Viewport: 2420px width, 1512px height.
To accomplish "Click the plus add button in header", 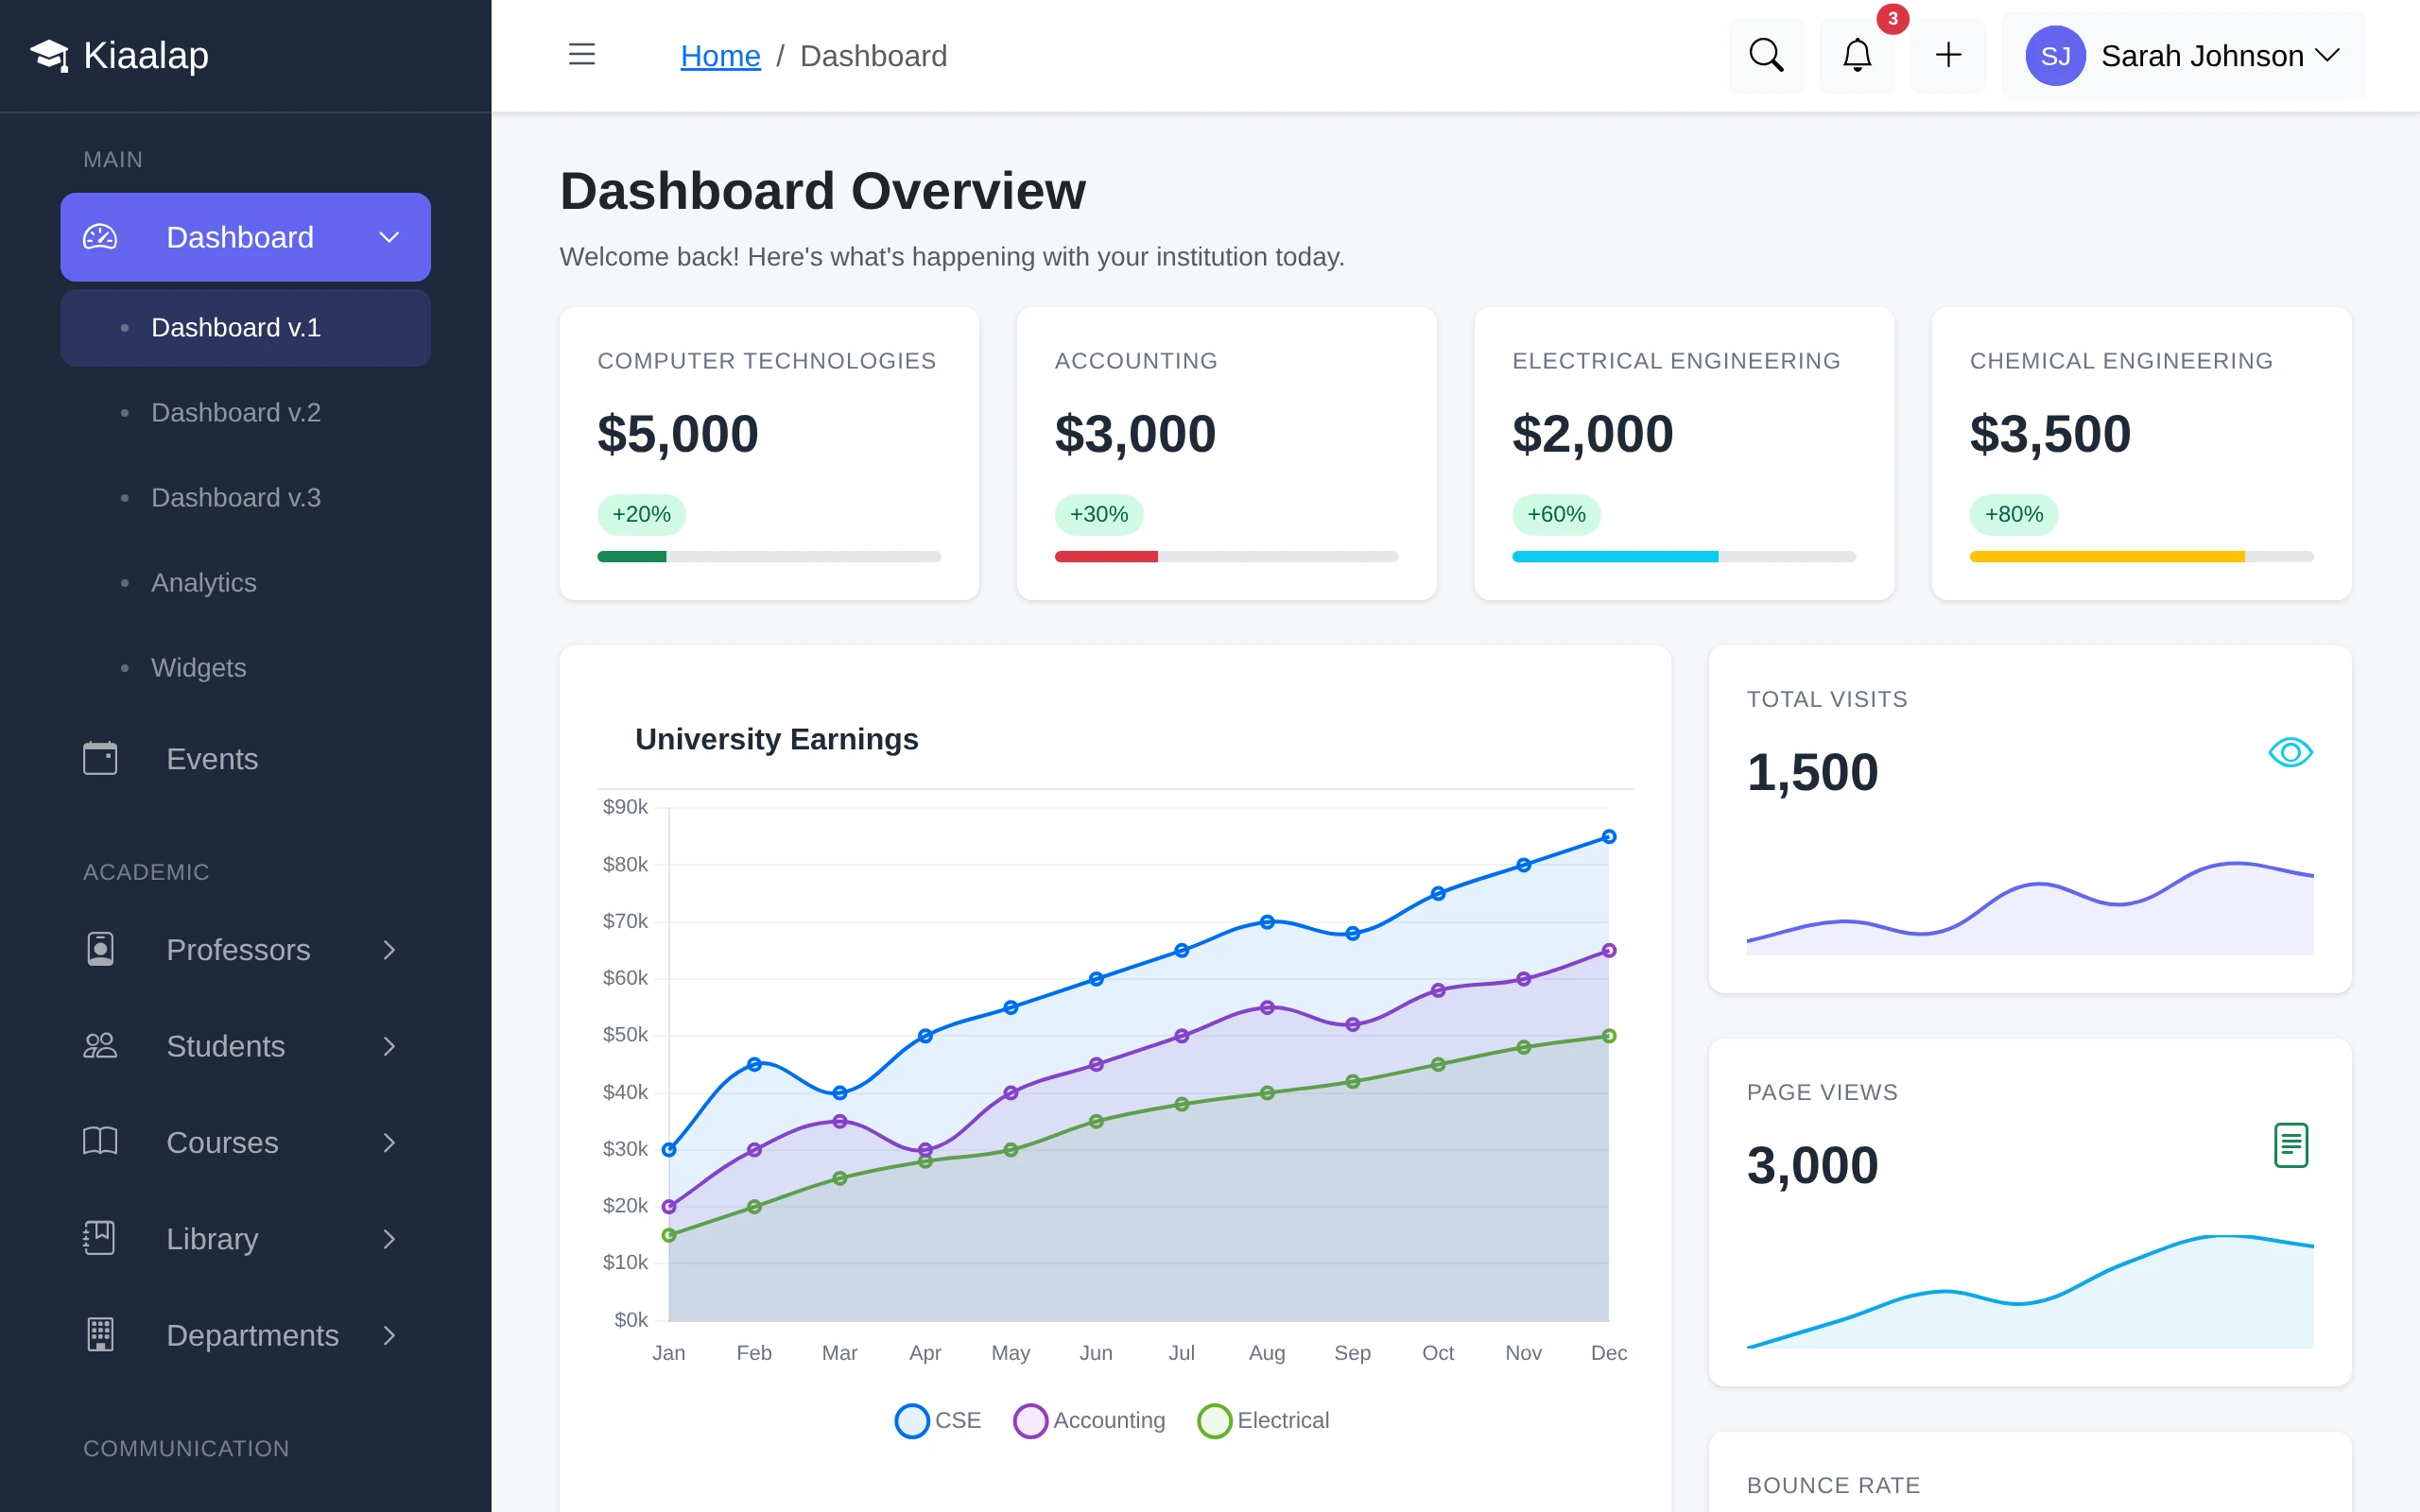I will click(x=1948, y=55).
